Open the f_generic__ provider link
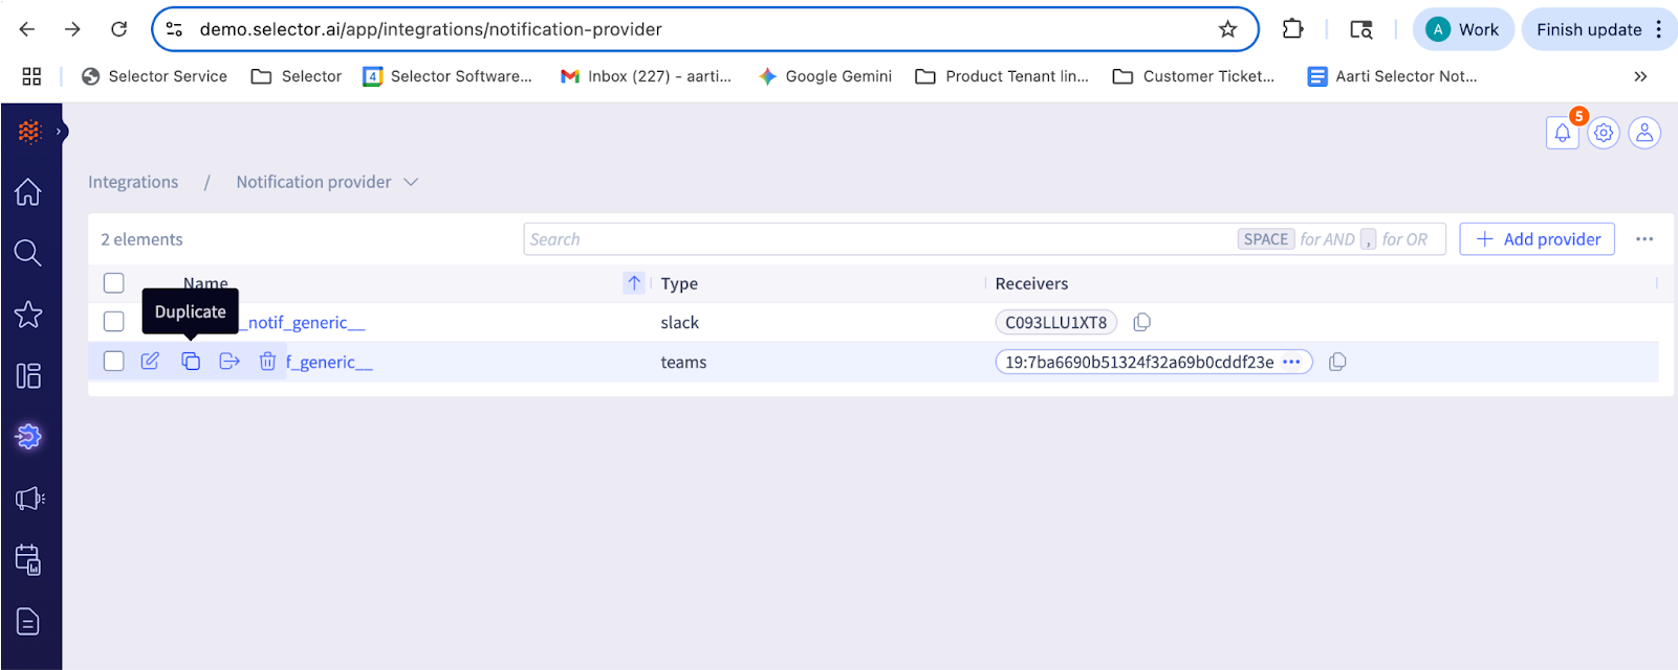Viewport: 1678px width, 670px height. (x=329, y=362)
